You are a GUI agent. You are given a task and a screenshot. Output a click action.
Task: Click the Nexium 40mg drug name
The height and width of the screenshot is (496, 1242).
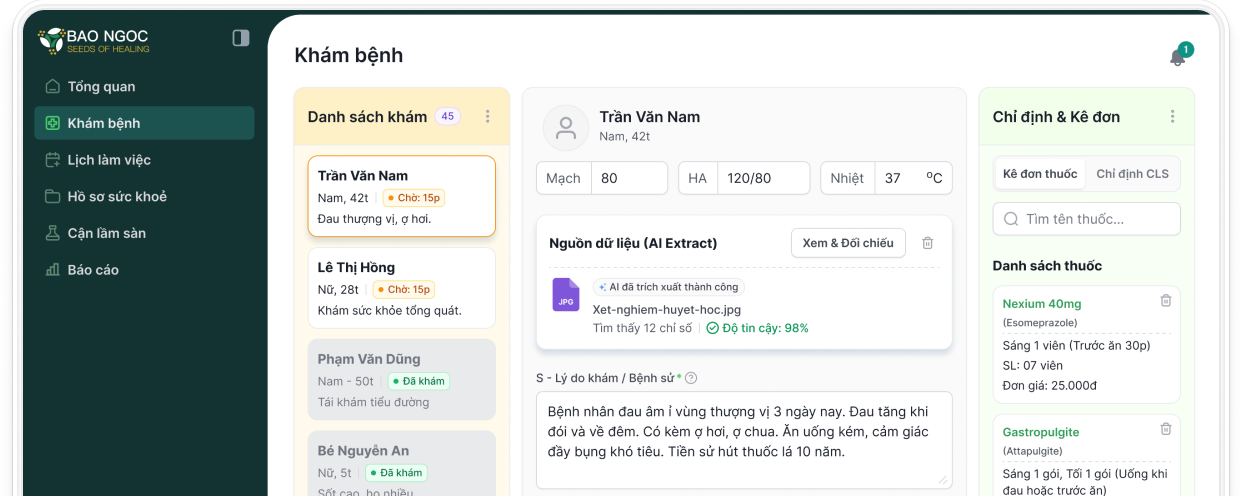pos(1042,304)
